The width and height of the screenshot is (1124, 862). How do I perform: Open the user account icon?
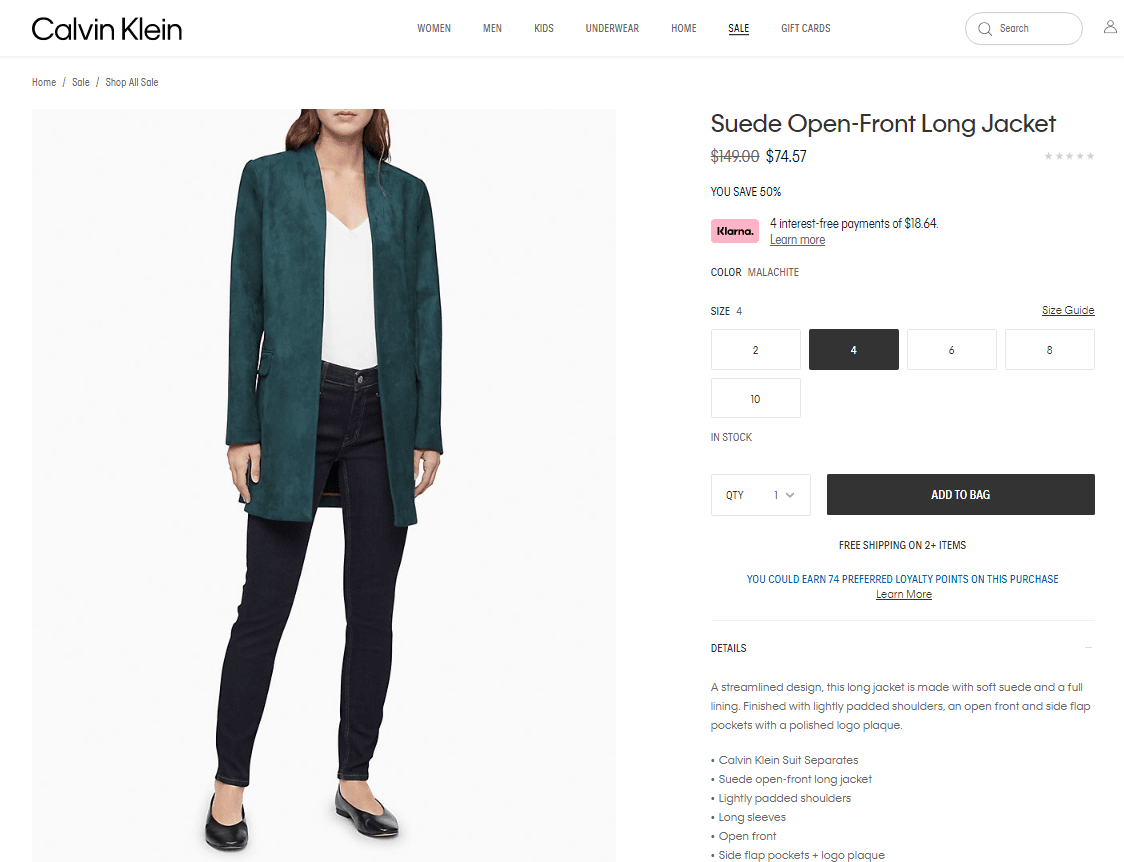tap(1110, 27)
